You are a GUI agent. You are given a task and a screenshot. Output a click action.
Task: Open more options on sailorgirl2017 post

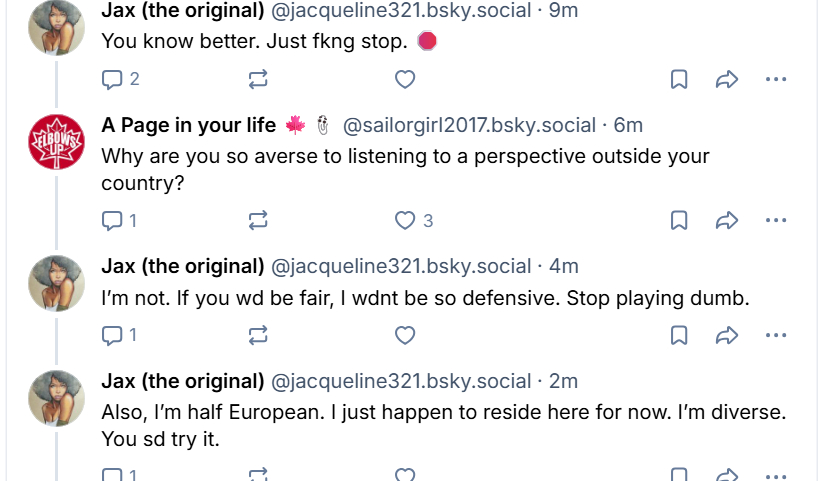point(776,220)
